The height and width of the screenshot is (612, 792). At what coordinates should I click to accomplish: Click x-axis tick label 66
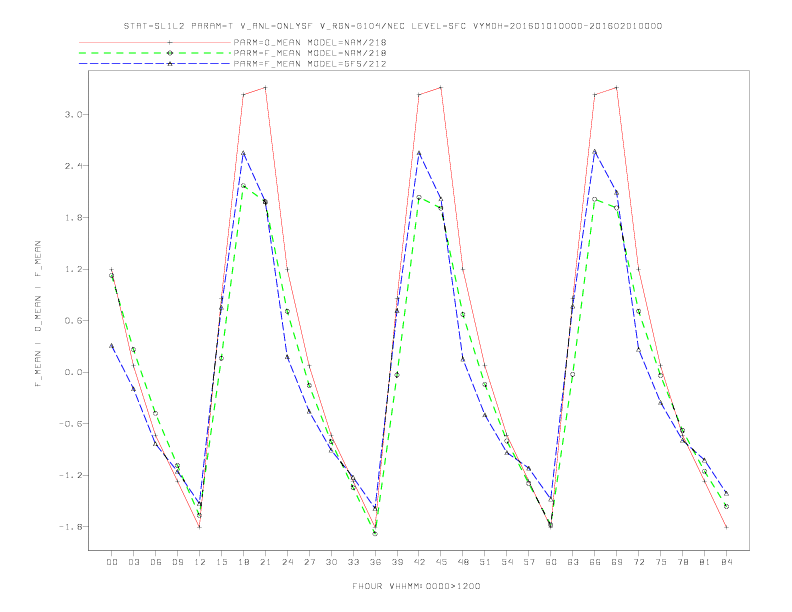595,562
